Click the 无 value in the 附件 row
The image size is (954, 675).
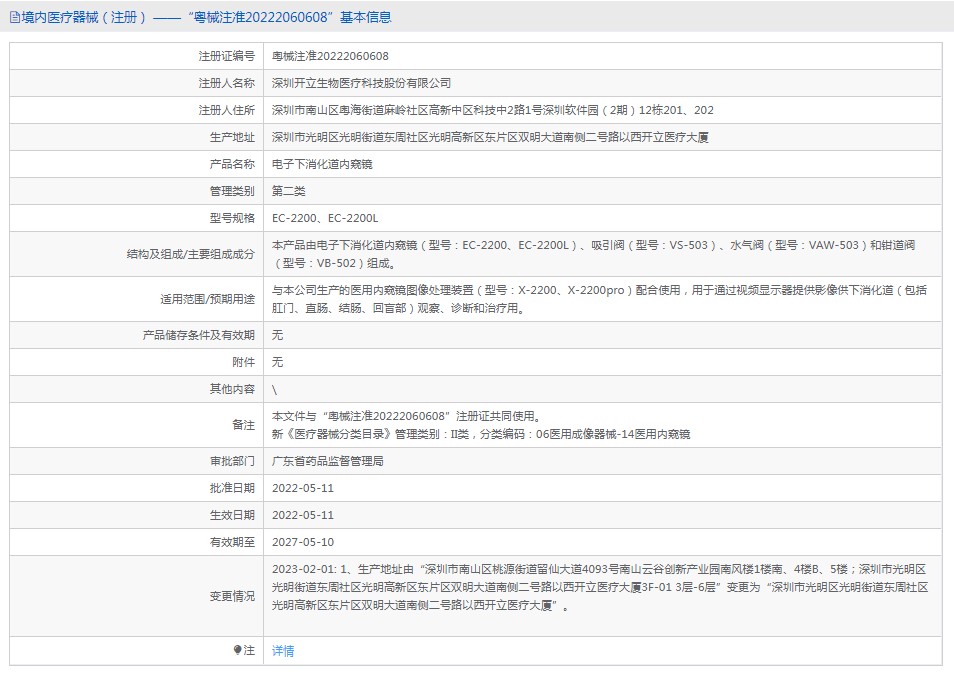[x=277, y=362]
